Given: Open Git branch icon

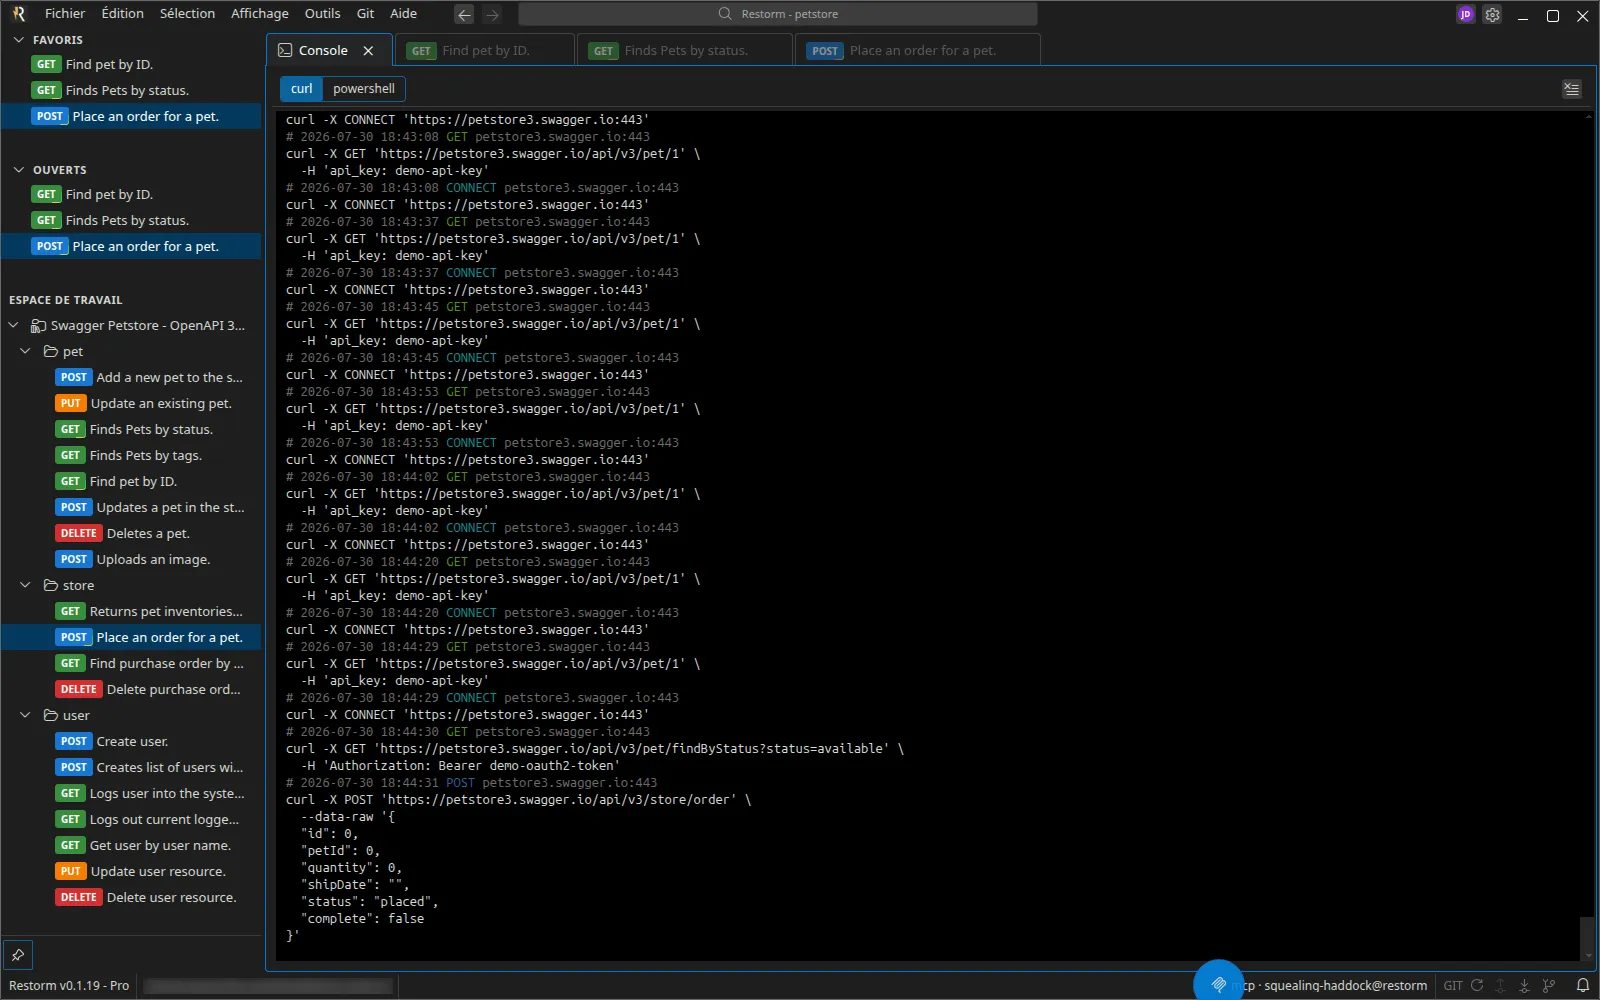Looking at the screenshot, I should click(x=1549, y=985).
